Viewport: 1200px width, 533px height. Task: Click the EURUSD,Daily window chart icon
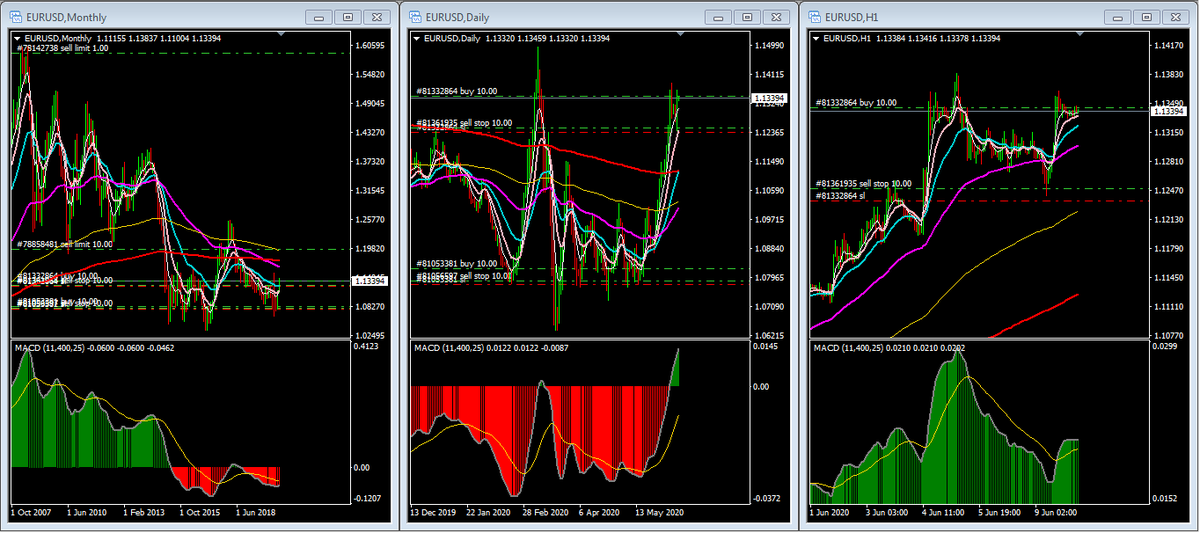click(x=415, y=17)
